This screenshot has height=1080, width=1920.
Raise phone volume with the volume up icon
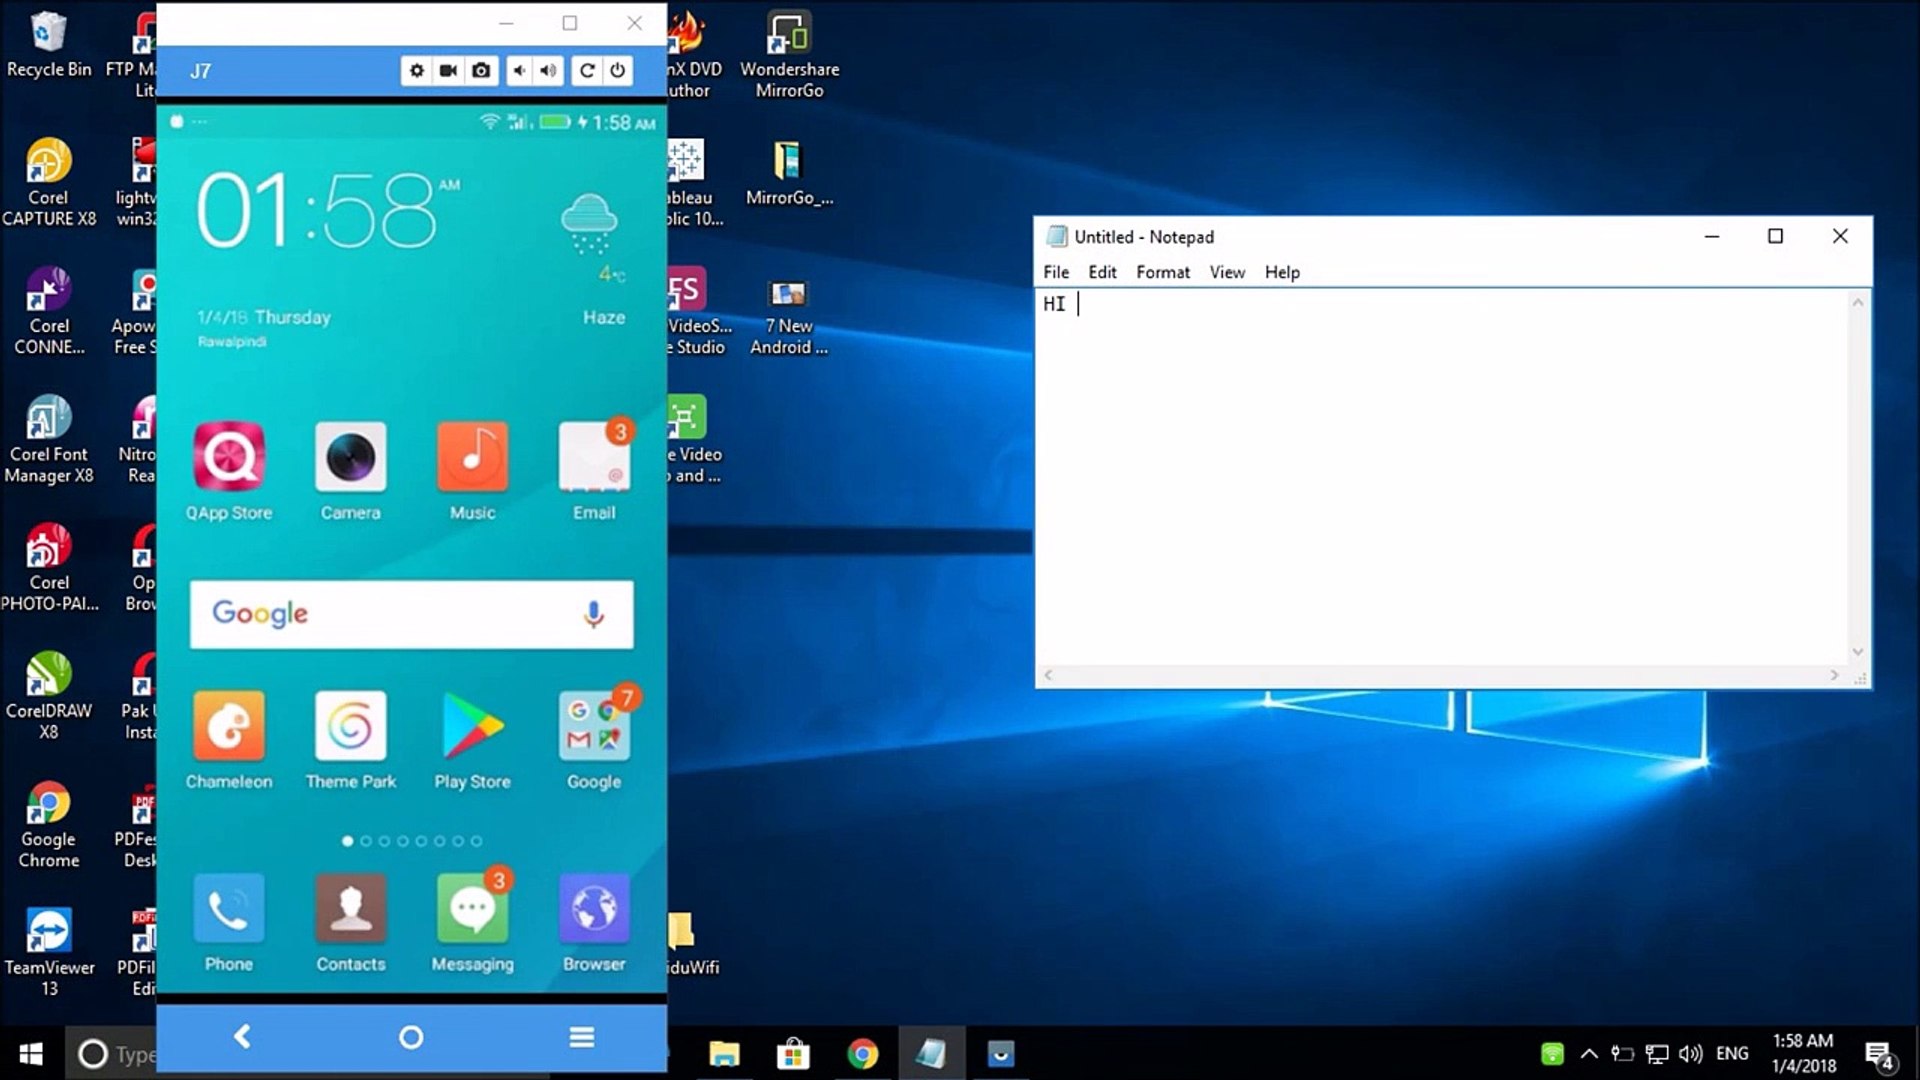click(548, 70)
